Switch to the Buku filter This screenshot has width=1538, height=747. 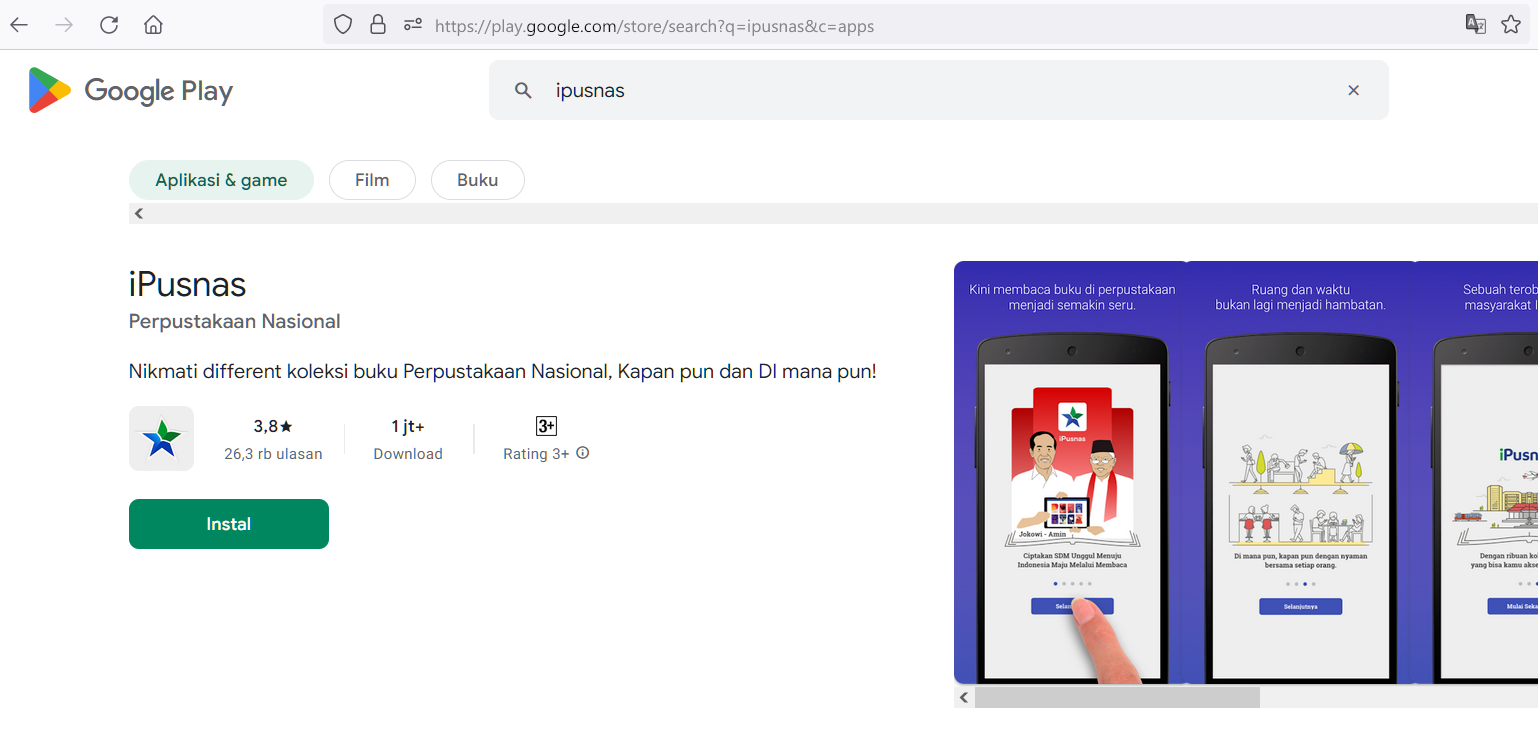(478, 180)
